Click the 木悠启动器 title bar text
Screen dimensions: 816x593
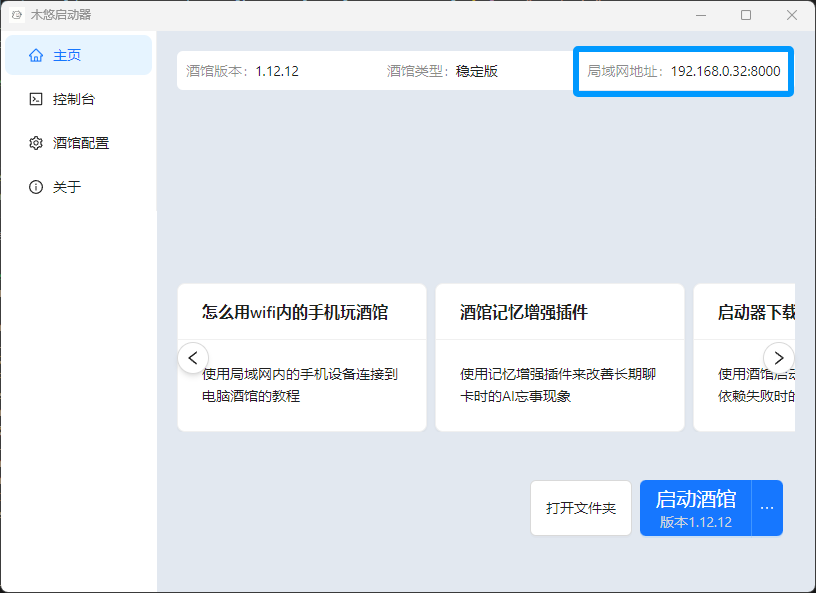[x=61, y=15]
